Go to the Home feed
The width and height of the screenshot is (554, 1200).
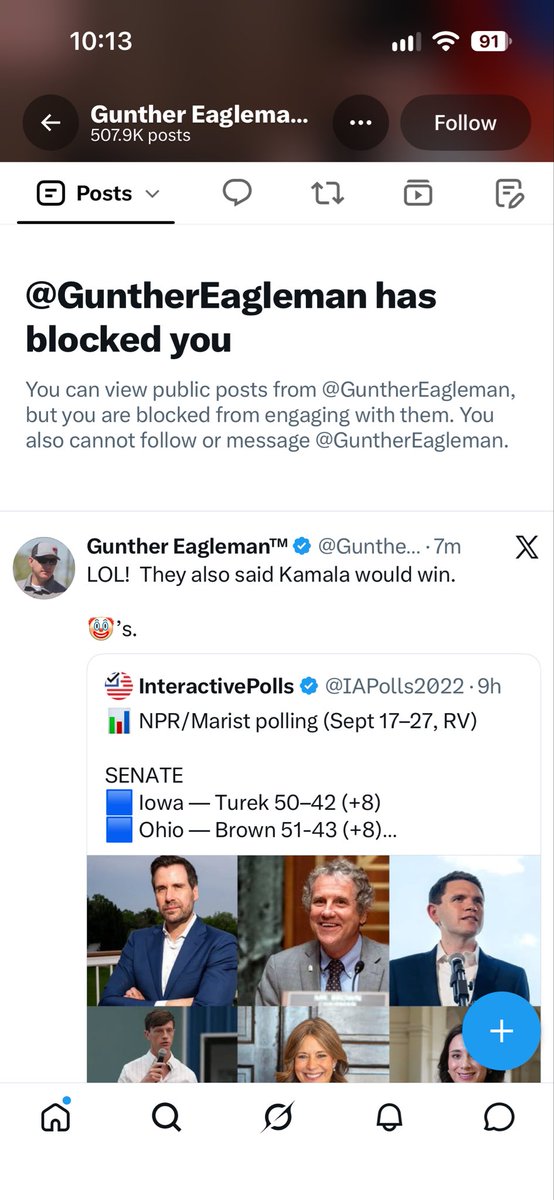[x=56, y=1116]
